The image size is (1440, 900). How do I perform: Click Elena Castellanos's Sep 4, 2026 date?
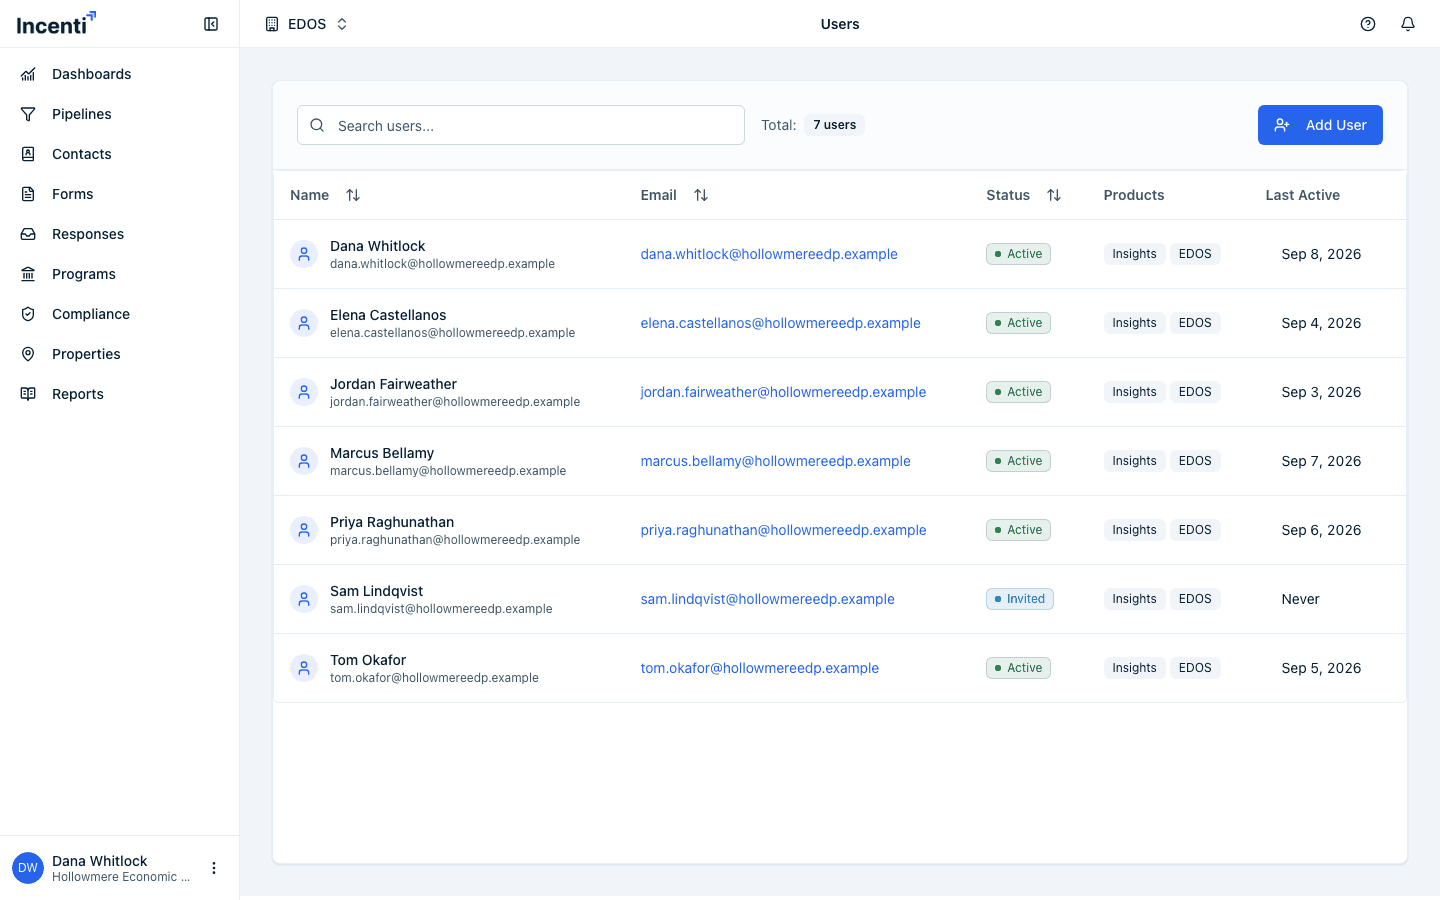point(1321,323)
